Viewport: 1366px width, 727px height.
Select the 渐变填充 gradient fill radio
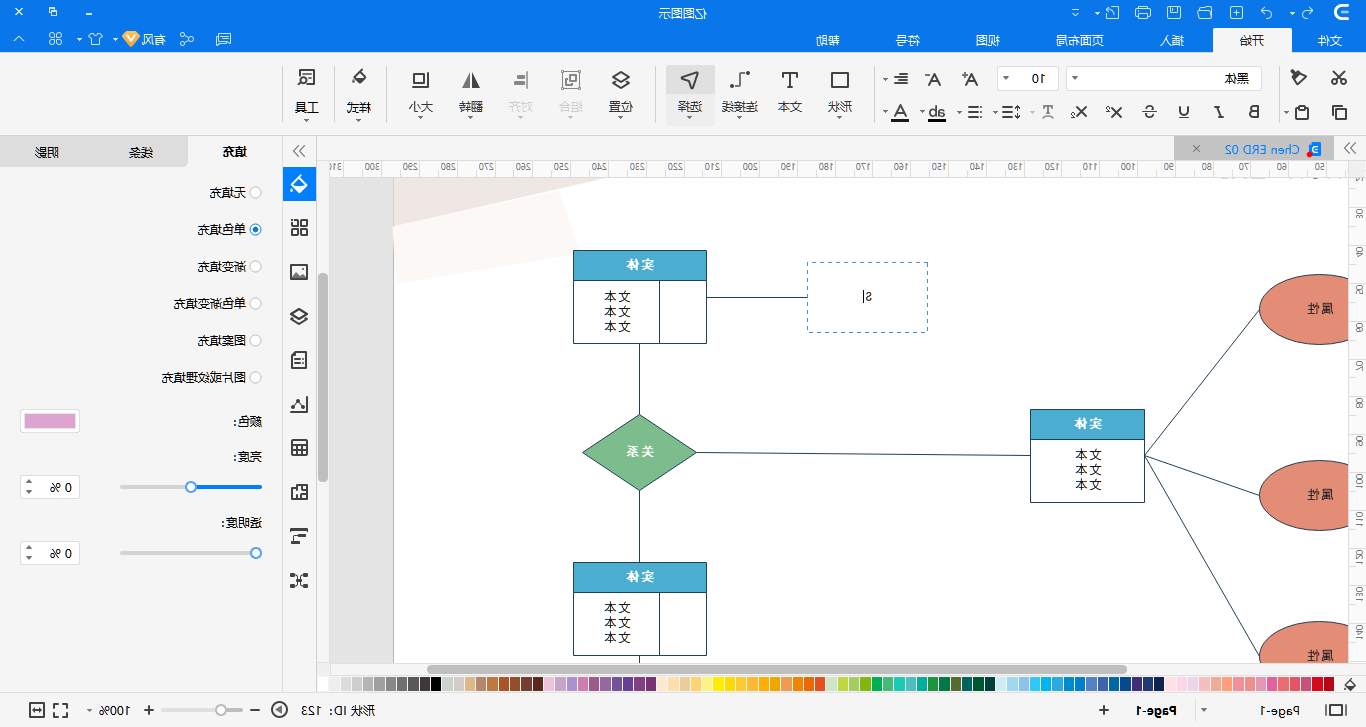click(x=255, y=267)
